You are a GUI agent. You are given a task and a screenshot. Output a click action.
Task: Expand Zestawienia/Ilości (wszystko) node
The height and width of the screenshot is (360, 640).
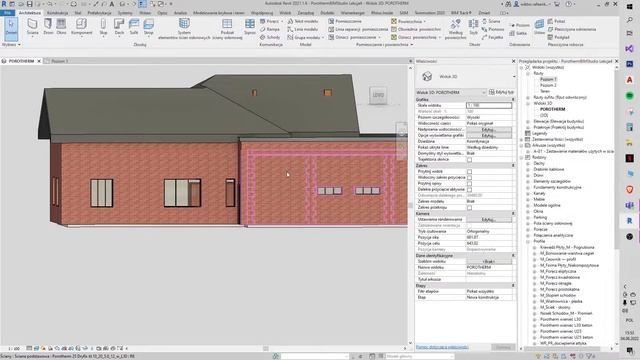[x=522, y=139]
